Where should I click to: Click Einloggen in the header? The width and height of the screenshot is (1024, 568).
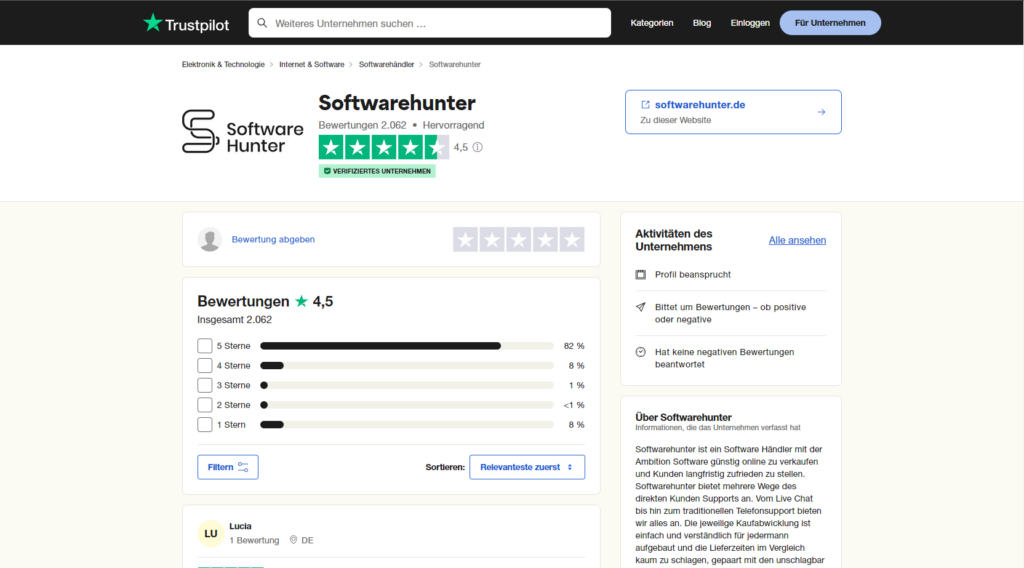[750, 23]
